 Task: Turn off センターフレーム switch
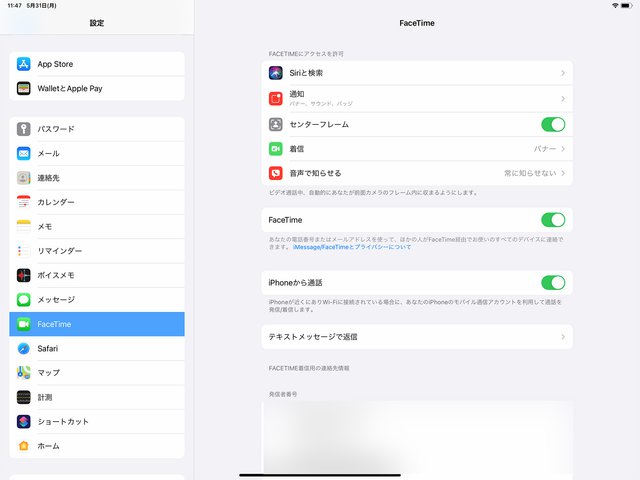(553, 124)
